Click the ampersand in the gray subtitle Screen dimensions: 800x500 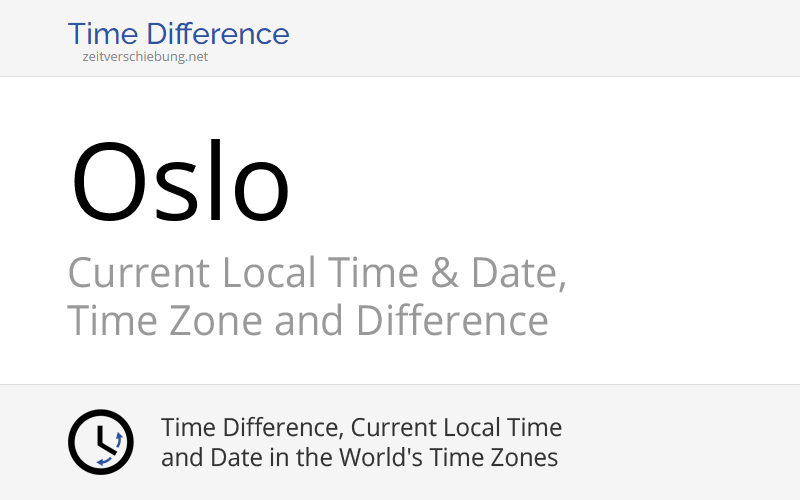pos(444,272)
